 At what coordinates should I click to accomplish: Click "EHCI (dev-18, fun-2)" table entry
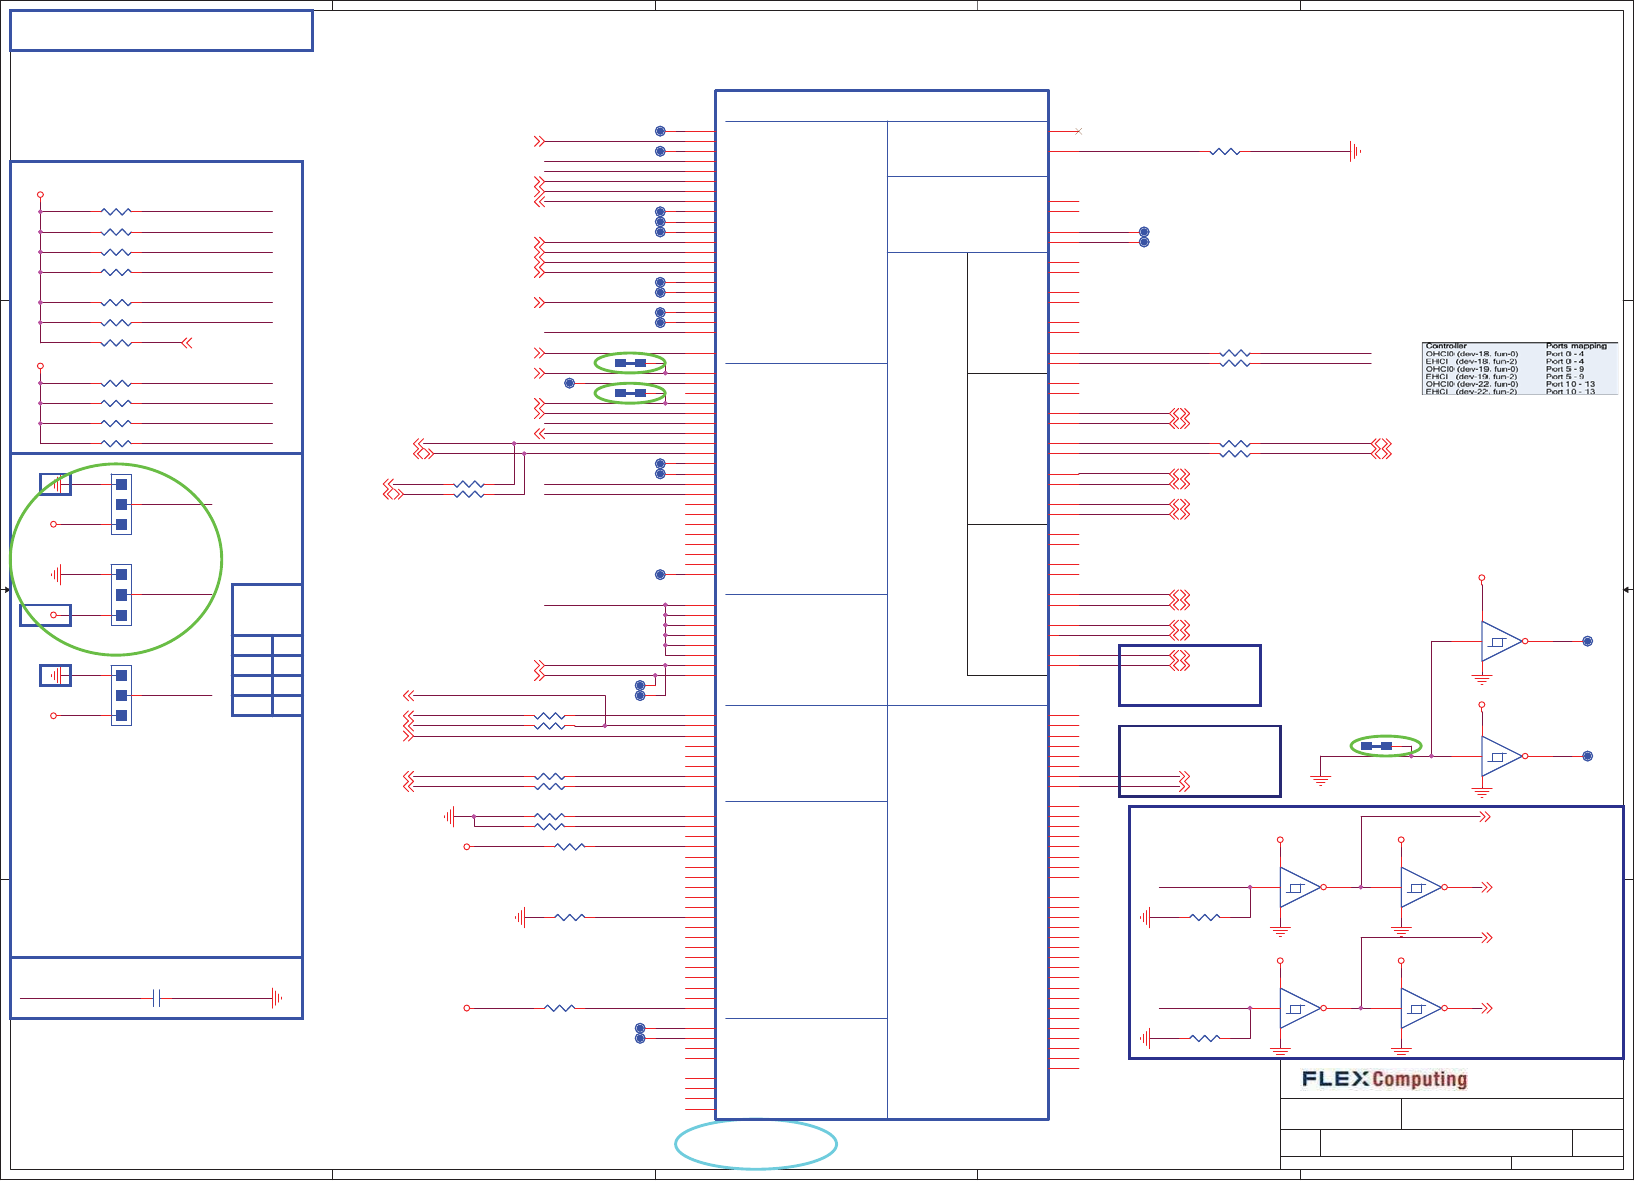tap(1471, 361)
